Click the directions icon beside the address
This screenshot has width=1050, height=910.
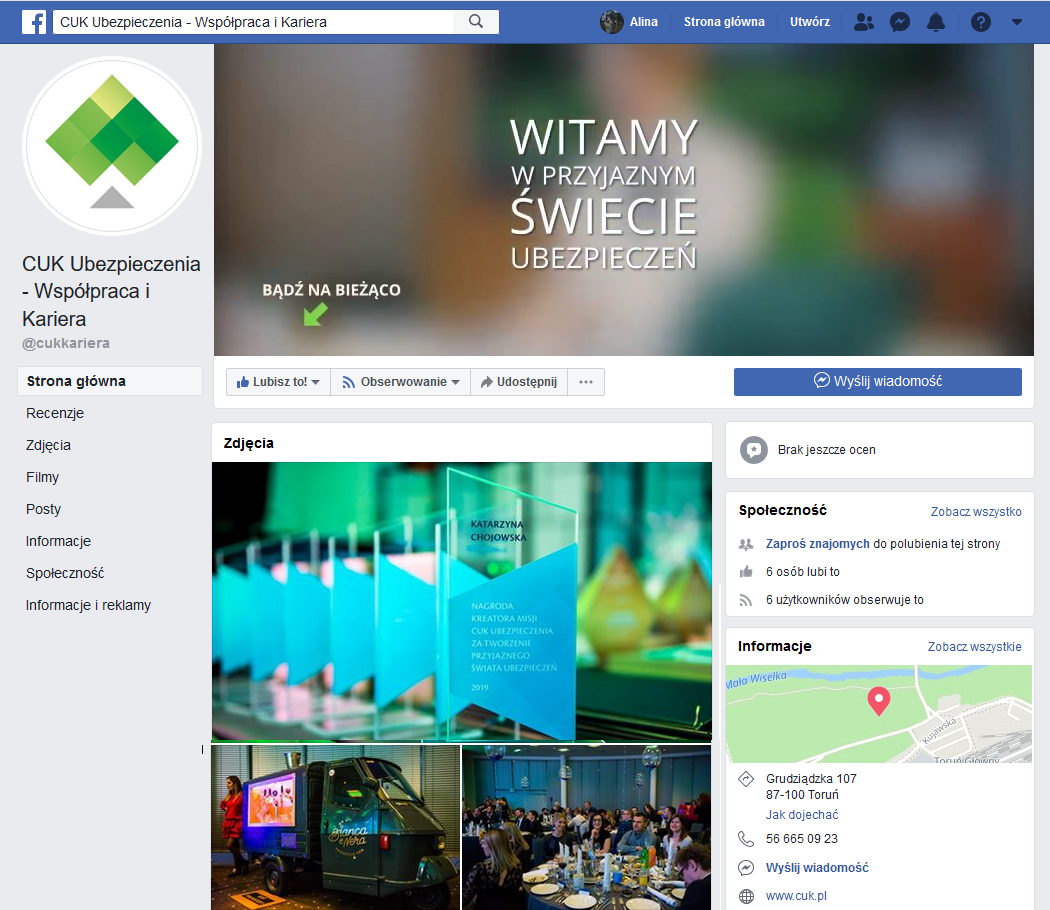[746, 779]
